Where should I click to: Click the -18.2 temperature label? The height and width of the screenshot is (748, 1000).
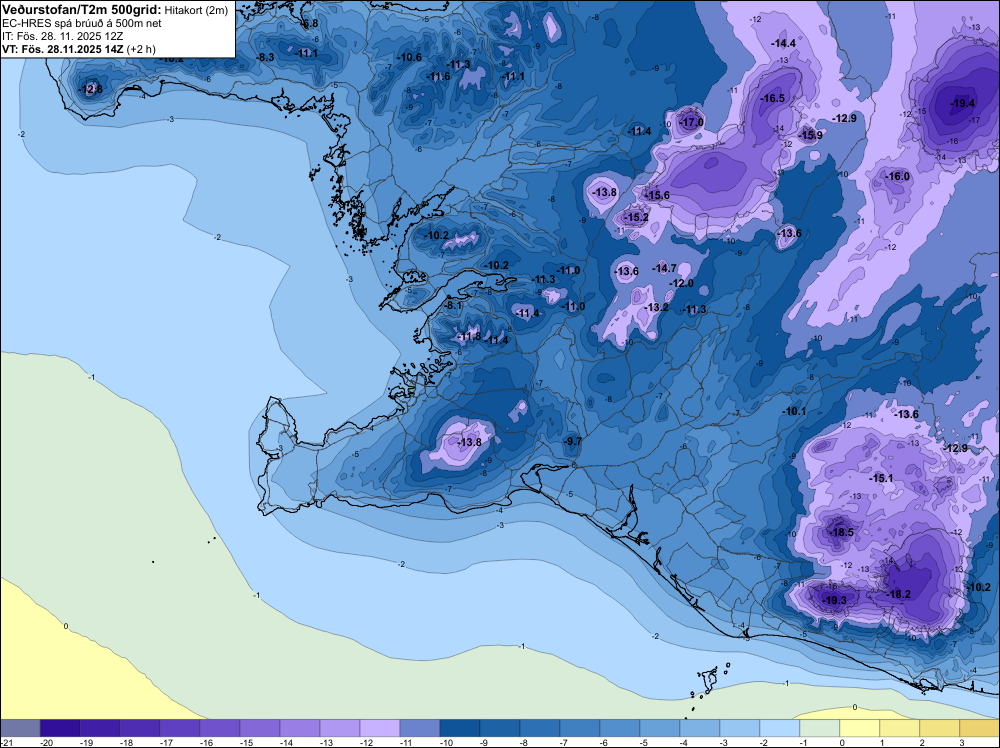click(899, 594)
